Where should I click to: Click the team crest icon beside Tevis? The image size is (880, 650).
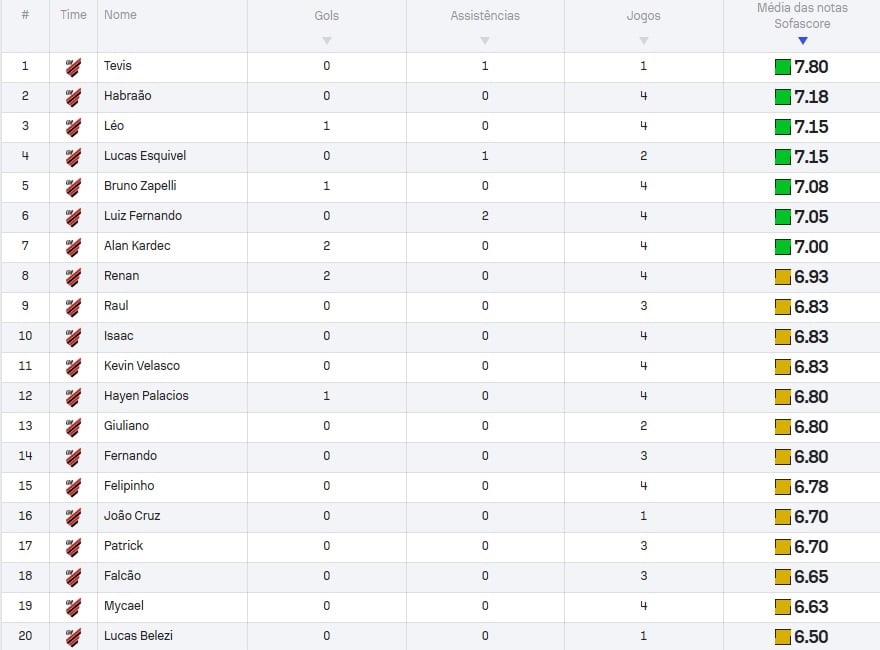(73, 67)
